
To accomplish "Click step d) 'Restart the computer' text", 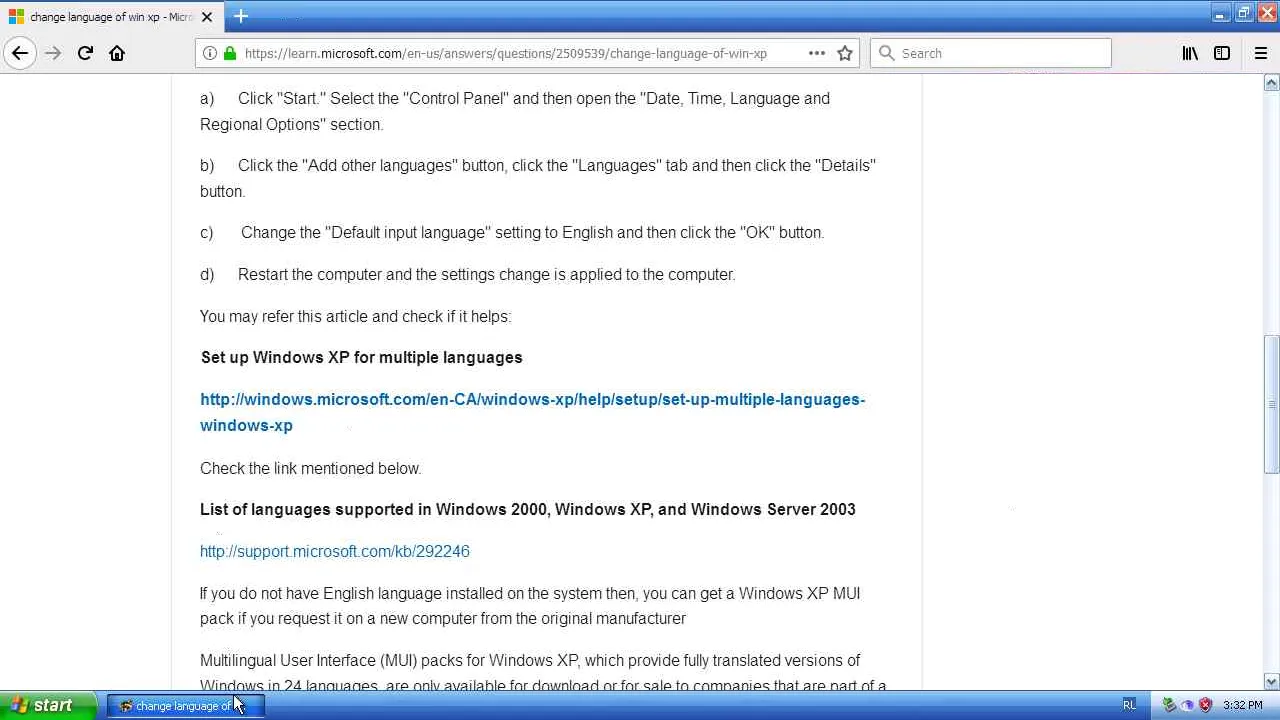I will [486, 274].
